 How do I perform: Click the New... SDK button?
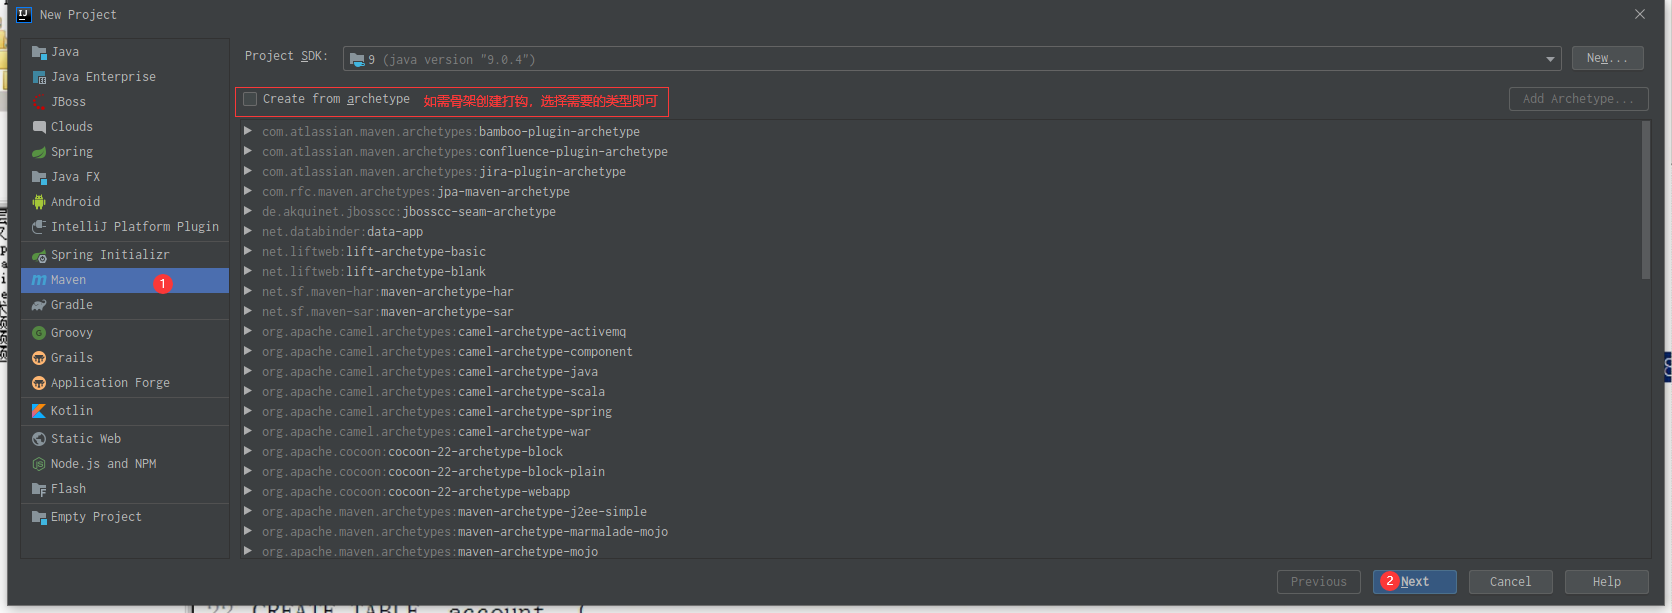click(x=1607, y=58)
